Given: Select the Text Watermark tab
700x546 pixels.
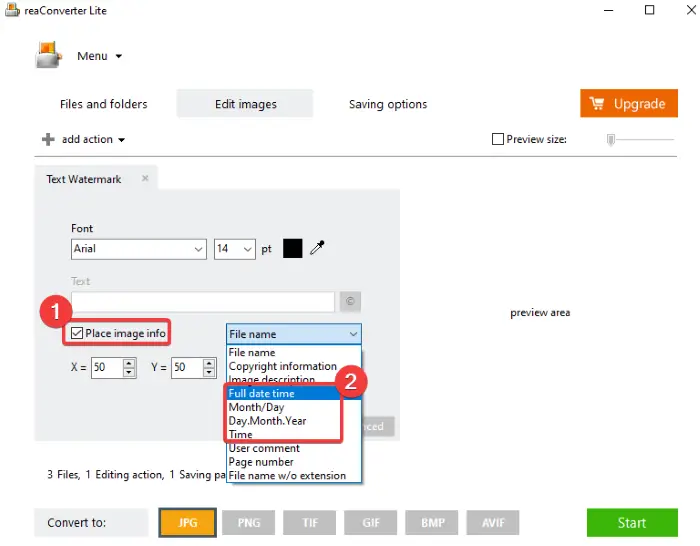Looking at the screenshot, I should [x=84, y=179].
